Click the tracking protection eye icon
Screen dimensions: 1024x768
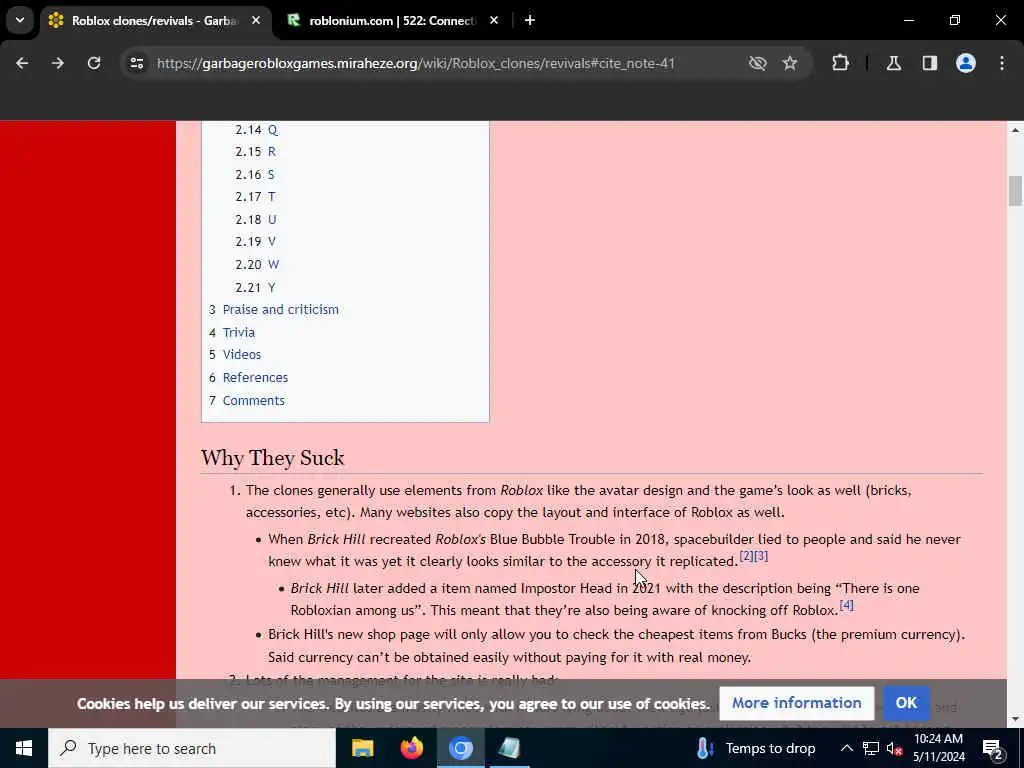(x=757, y=63)
